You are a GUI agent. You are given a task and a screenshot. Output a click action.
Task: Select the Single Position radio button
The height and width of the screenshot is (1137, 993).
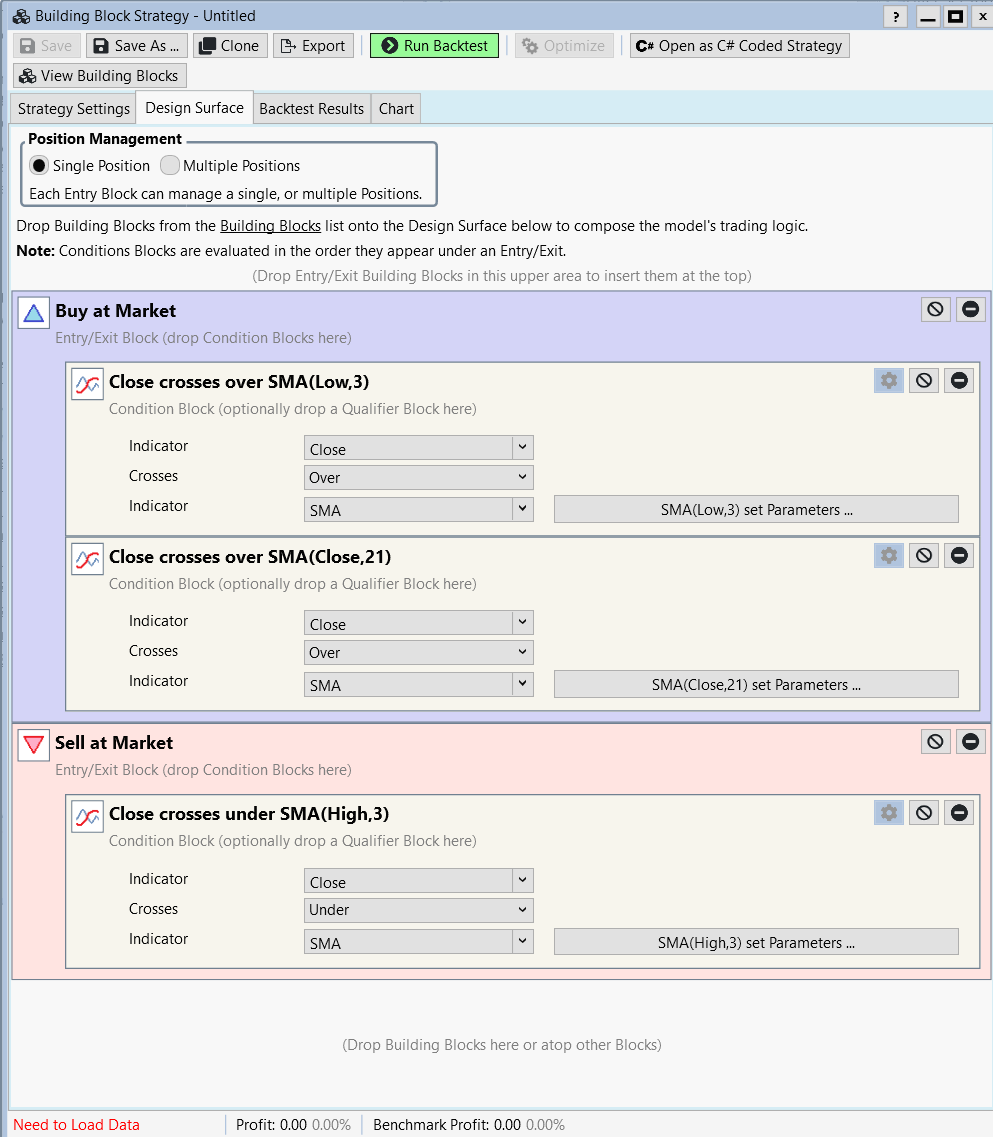[x=39, y=166]
